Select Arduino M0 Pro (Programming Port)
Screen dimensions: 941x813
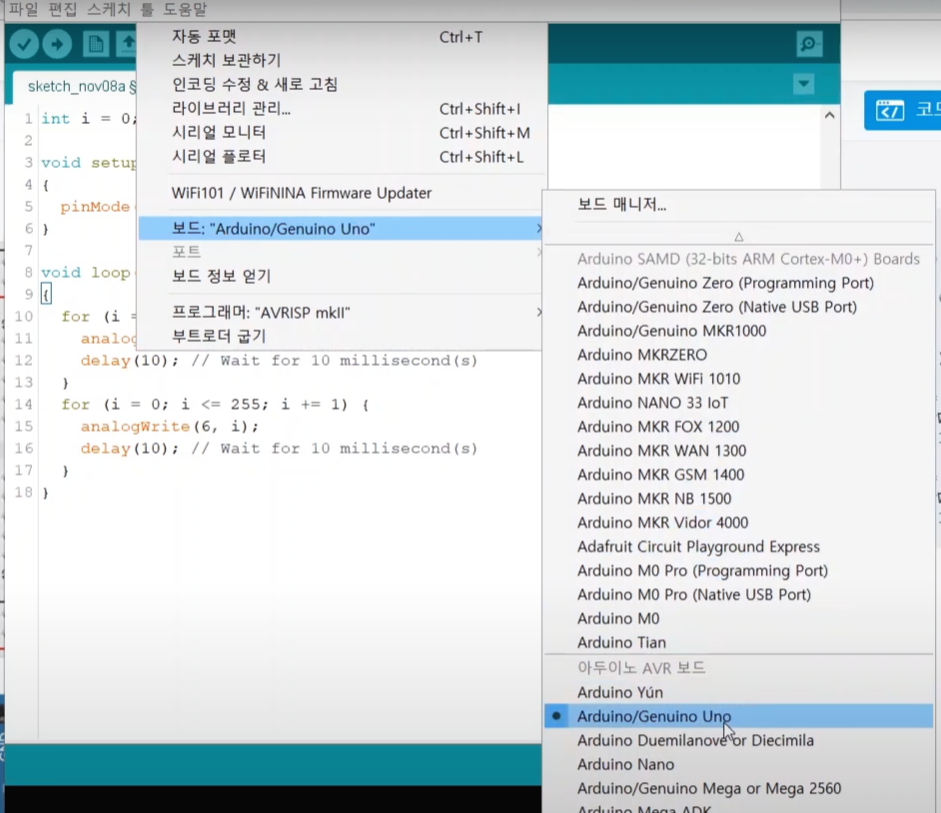pos(739,571)
